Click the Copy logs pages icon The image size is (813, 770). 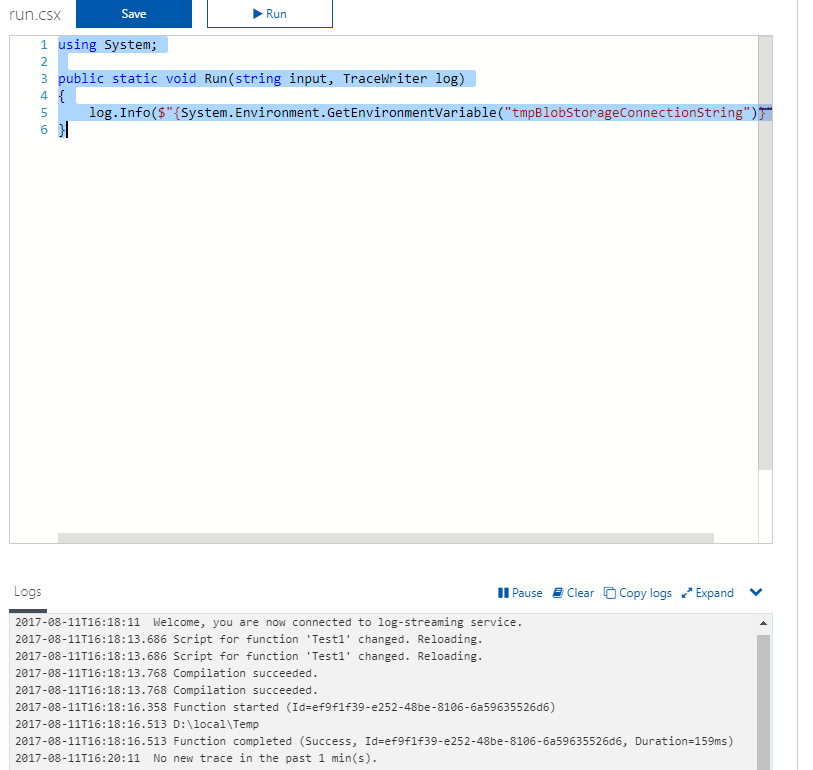pyautogui.click(x=610, y=592)
